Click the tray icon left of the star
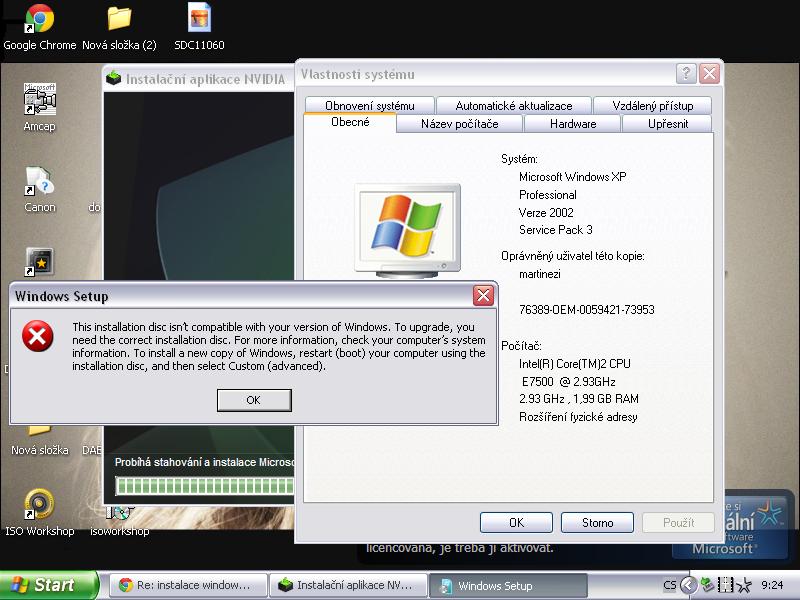 pos(725,585)
